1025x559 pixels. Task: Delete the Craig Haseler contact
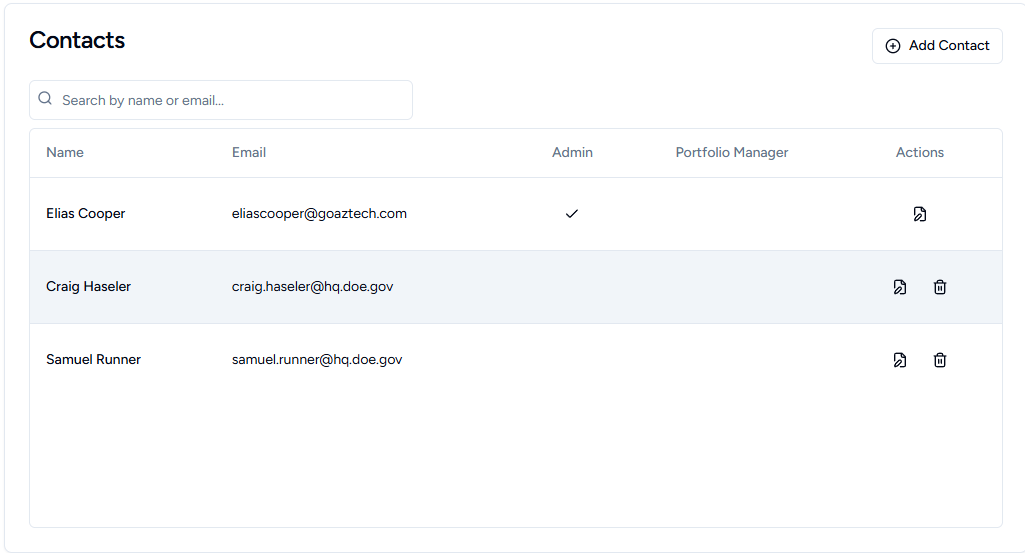pyautogui.click(x=940, y=287)
